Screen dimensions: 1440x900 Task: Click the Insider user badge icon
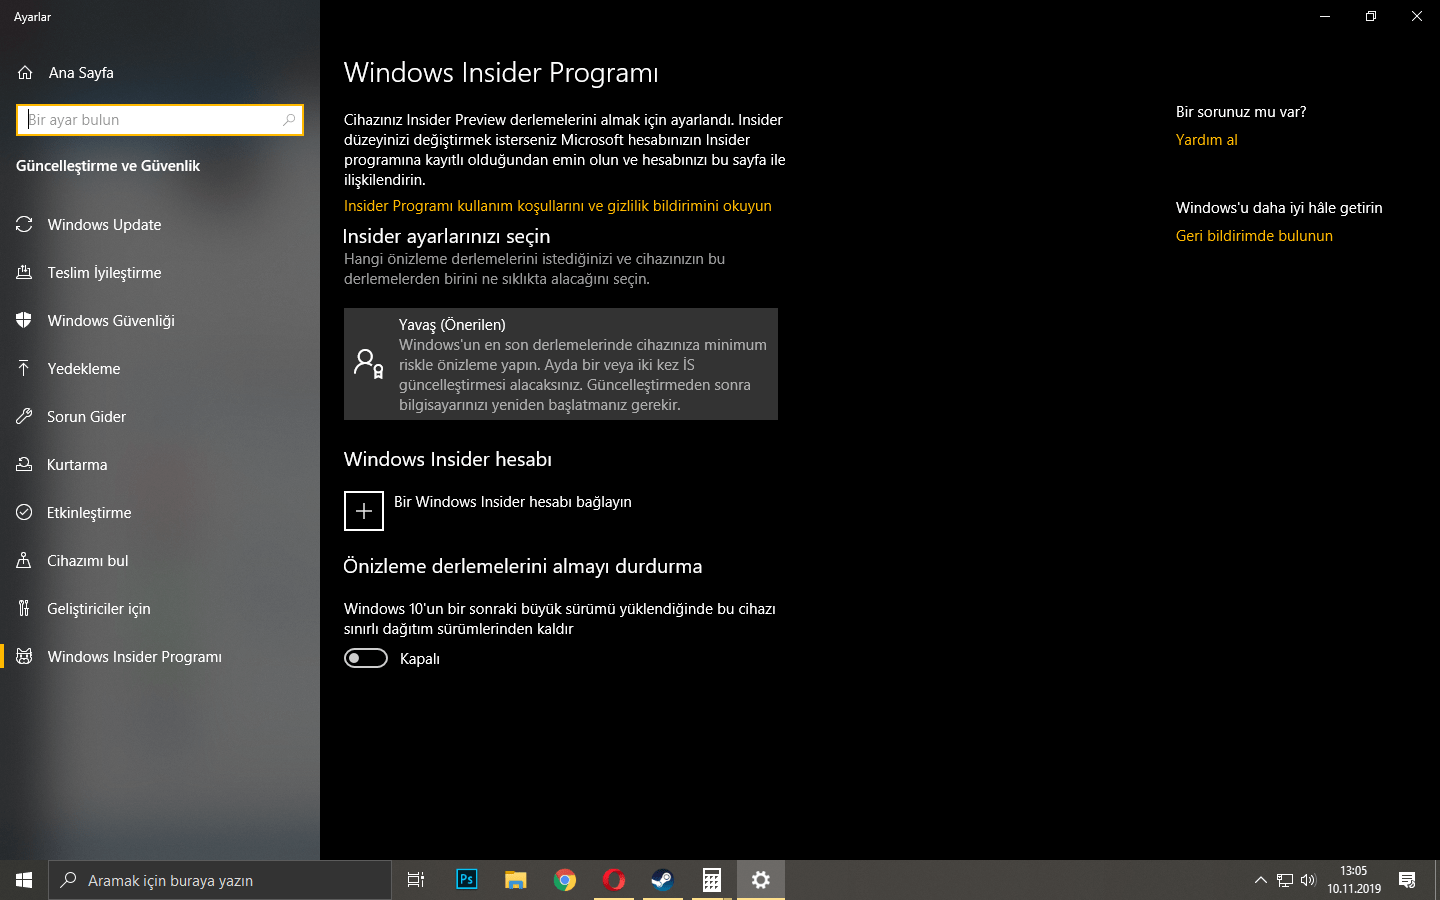point(369,363)
